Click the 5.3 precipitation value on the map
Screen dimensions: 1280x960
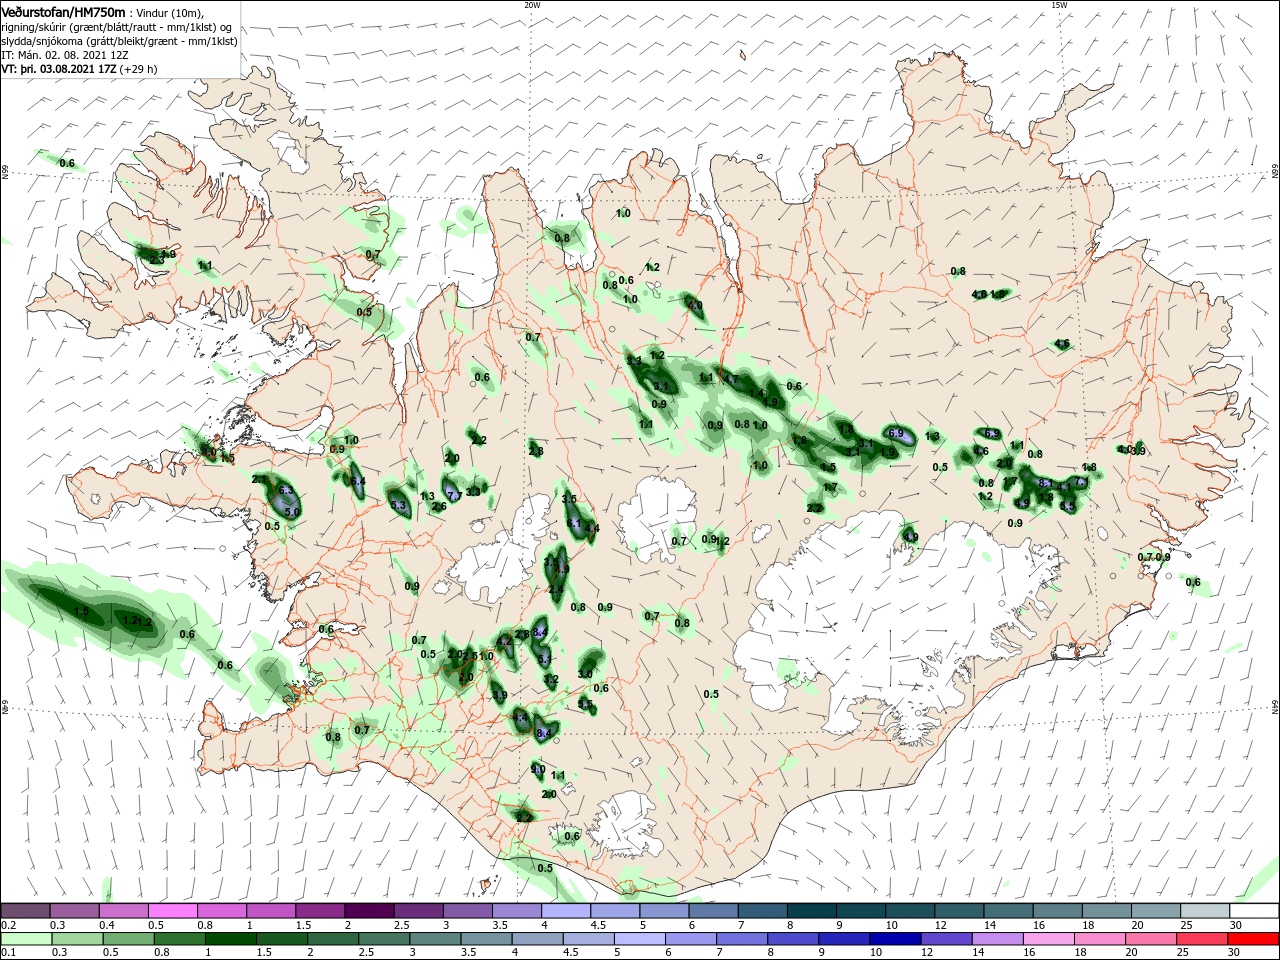pyautogui.click(x=398, y=505)
